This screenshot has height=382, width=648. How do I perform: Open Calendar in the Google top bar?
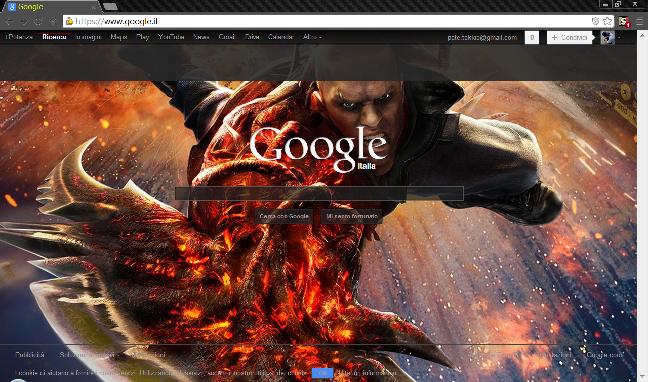tap(281, 37)
